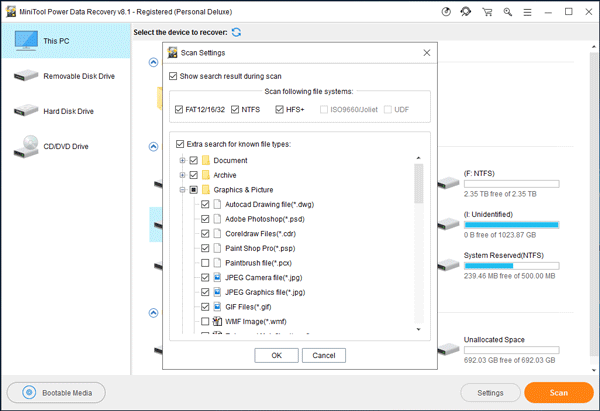The height and width of the screenshot is (411, 600).
Task: Click the JPEG Graphics file image icon
Action: 217,292
